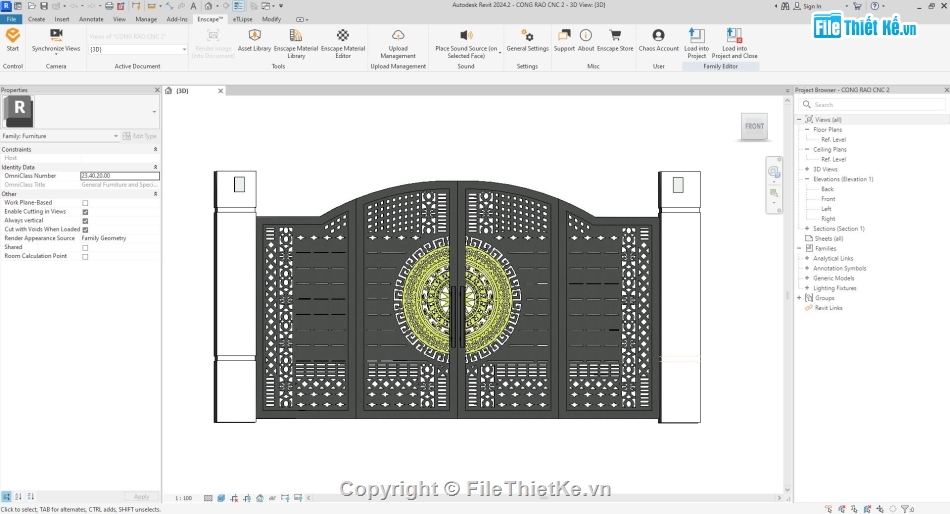Select Lighting Fixtures in Families
The image size is (950, 514).
click(834, 288)
